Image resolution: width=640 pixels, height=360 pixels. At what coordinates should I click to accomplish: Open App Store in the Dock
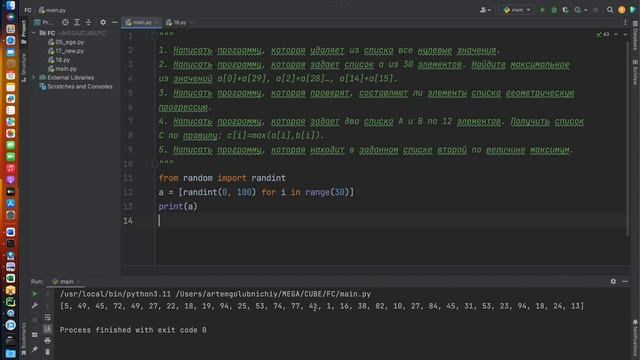[11, 203]
